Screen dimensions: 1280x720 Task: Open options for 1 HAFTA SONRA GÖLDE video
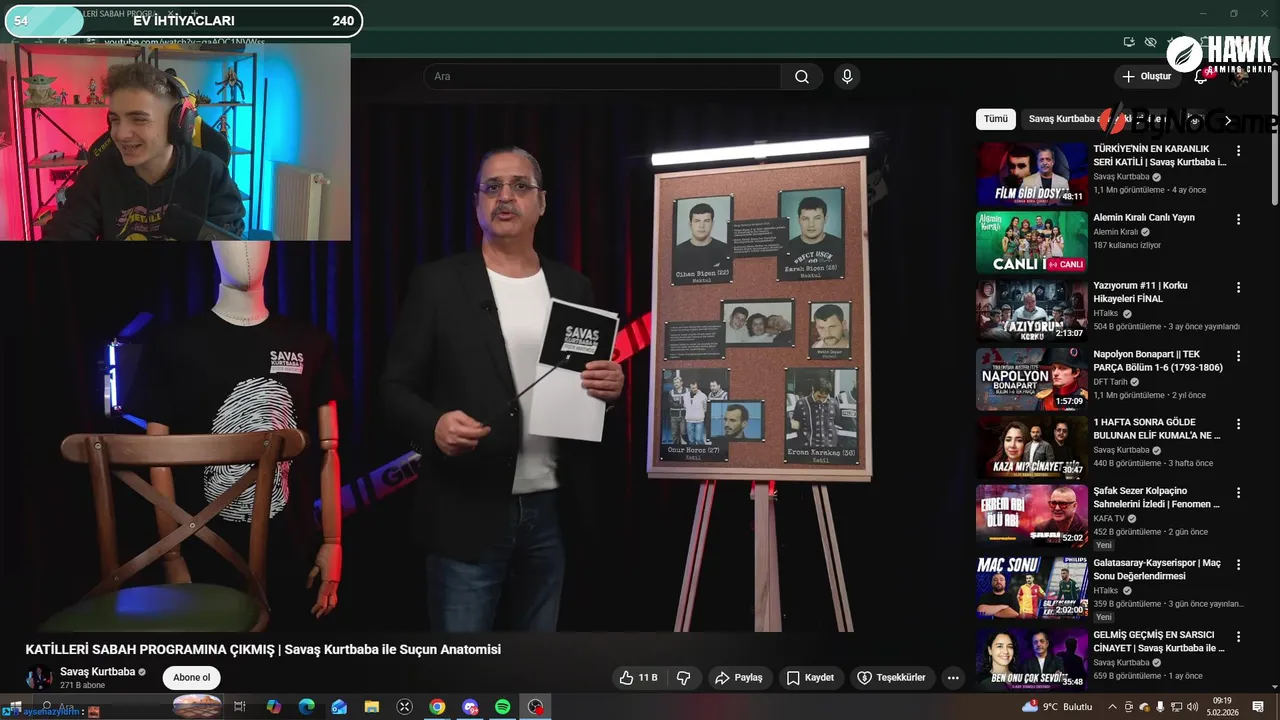1238,424
